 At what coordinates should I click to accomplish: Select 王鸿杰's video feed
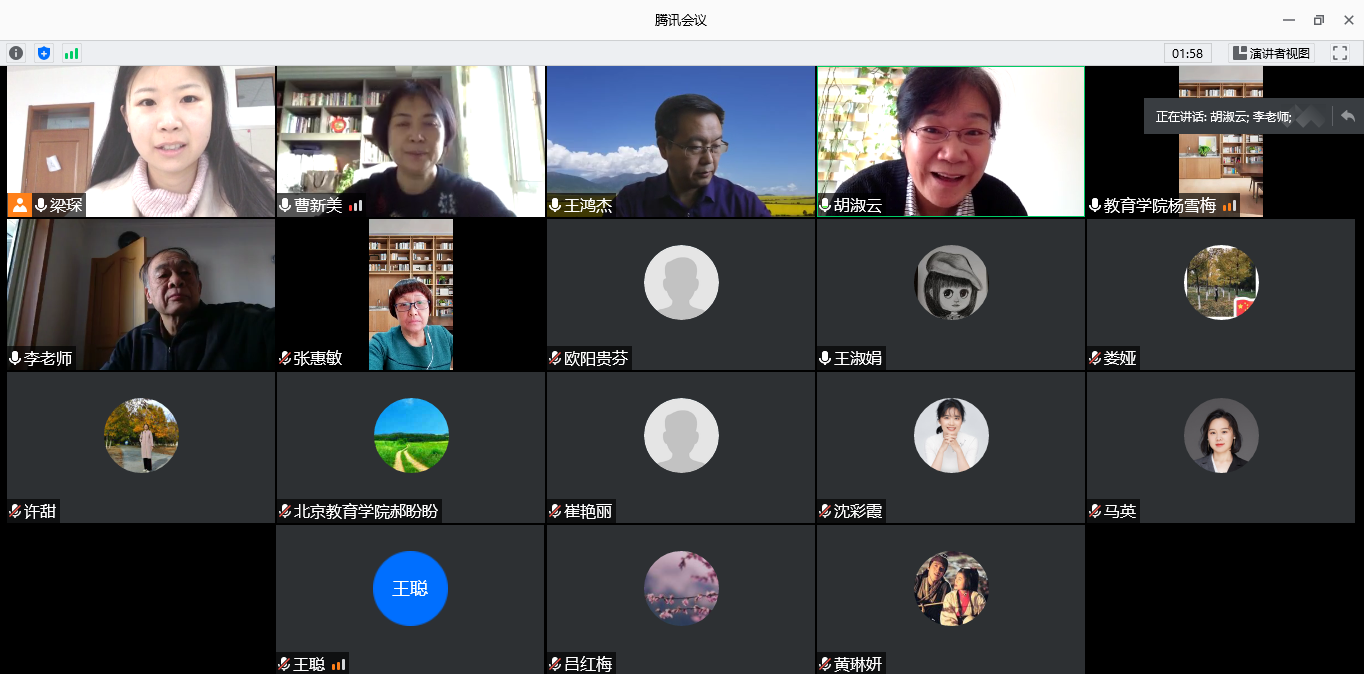point(681,142)
